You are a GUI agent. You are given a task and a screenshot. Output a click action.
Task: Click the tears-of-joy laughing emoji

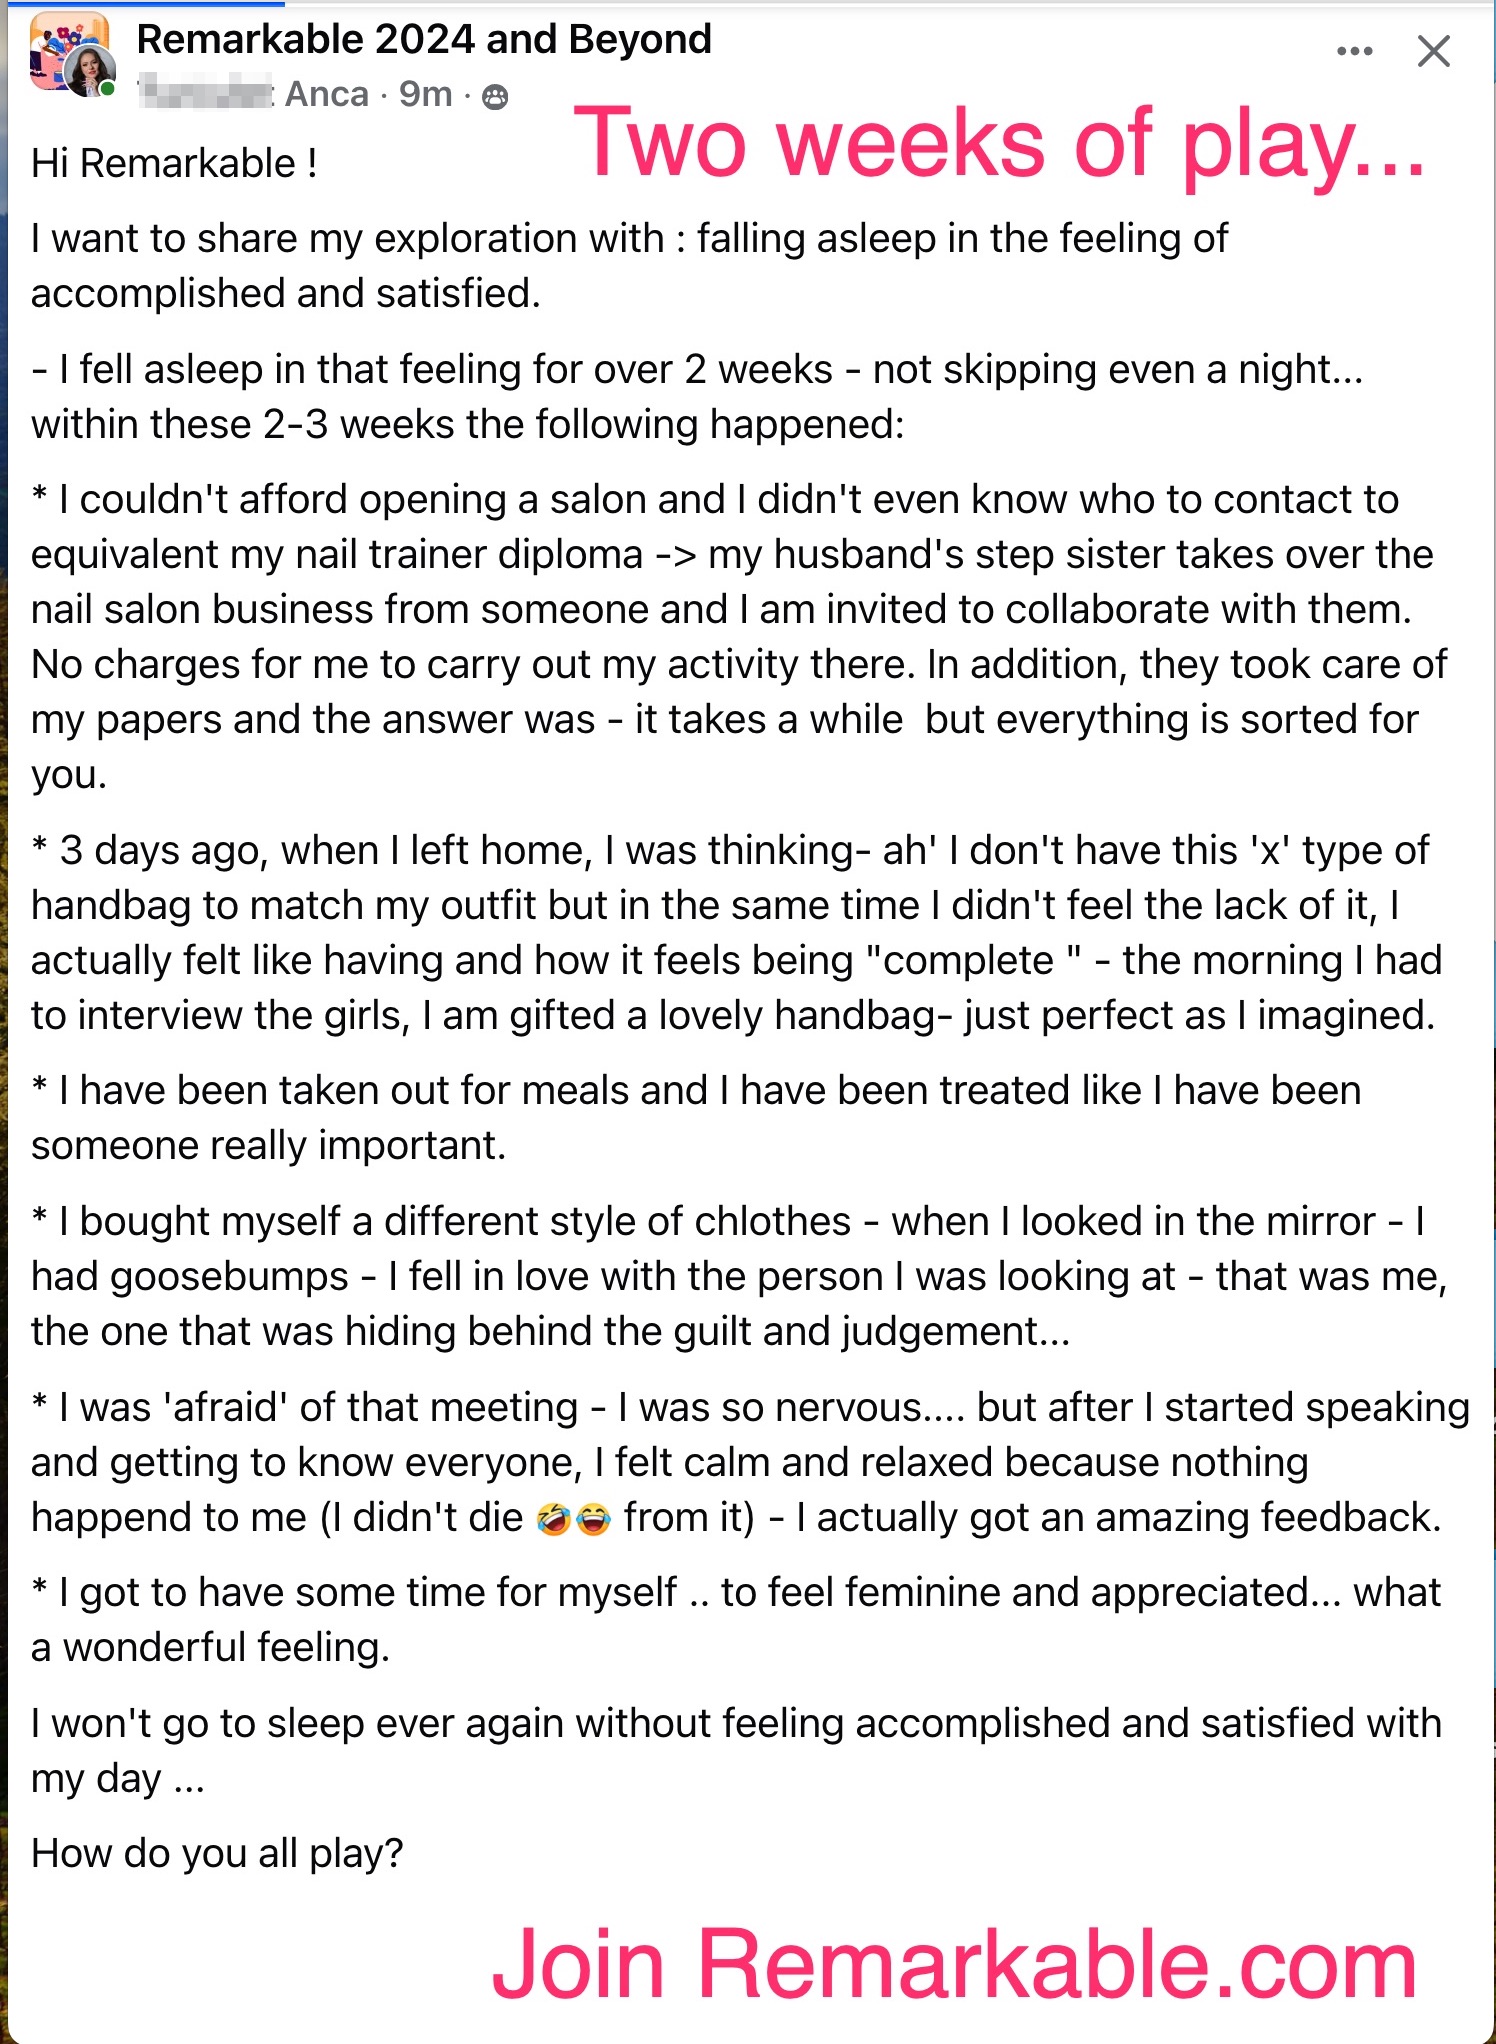[592, 1519]
